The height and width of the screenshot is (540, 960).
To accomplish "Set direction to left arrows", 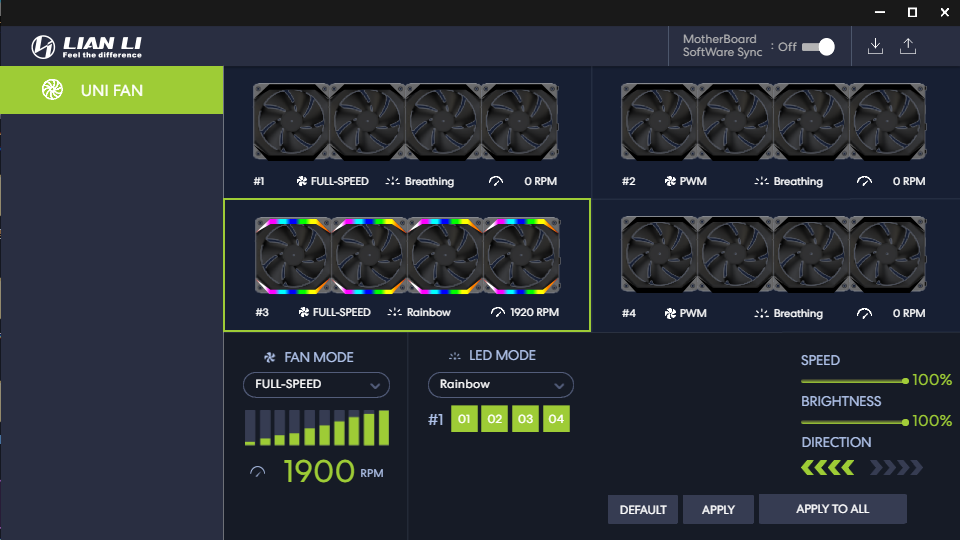I will 827,468.
